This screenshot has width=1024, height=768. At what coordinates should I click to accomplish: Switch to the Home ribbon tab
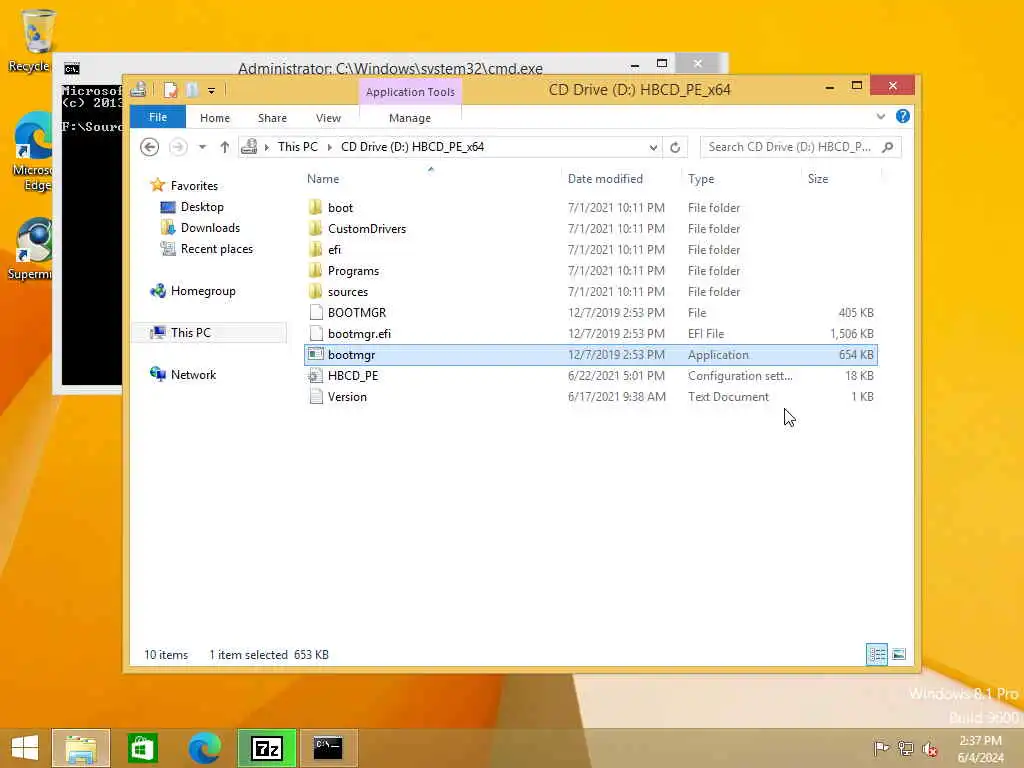click(x=215, y=118)
